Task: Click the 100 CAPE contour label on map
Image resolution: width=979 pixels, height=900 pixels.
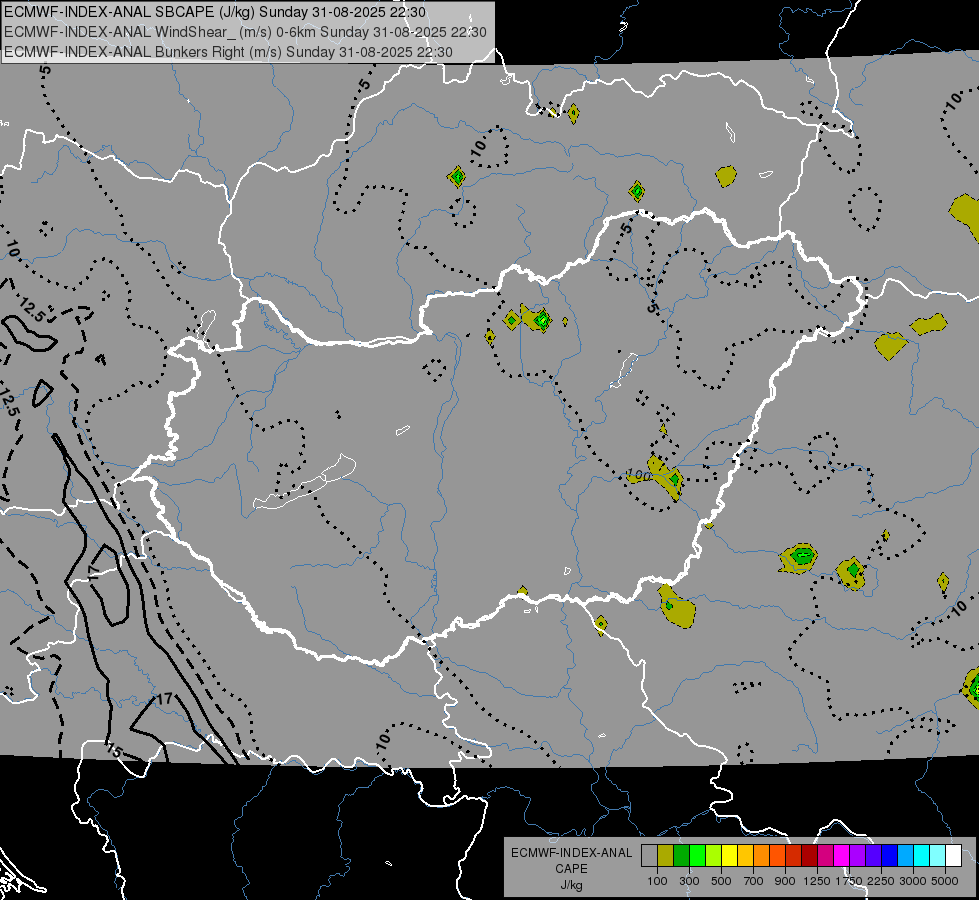Action: tap(639, 476)
